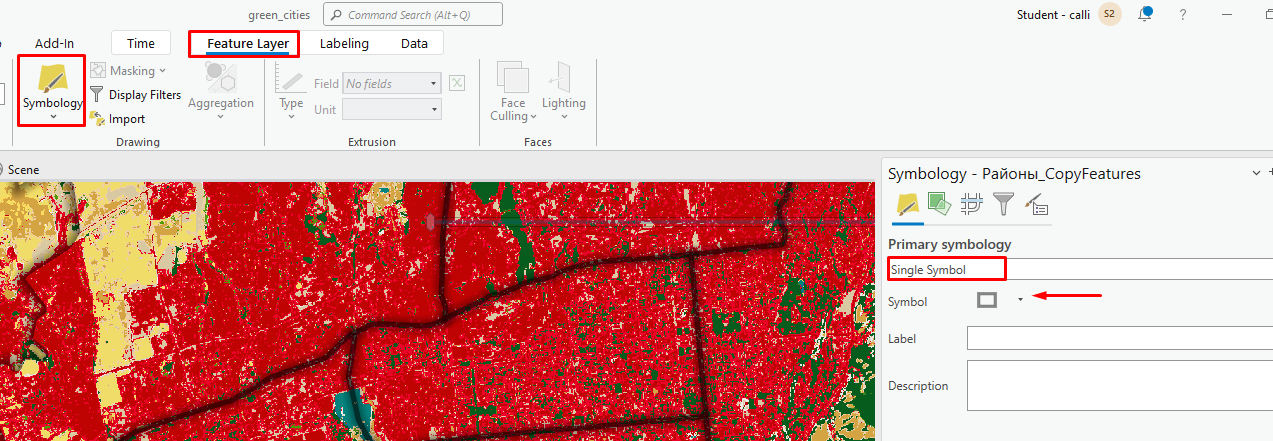Open the display filters funnel tab in the pane
The height and width of the screenshot is (441, 1273).
[x=1003, y=205]
